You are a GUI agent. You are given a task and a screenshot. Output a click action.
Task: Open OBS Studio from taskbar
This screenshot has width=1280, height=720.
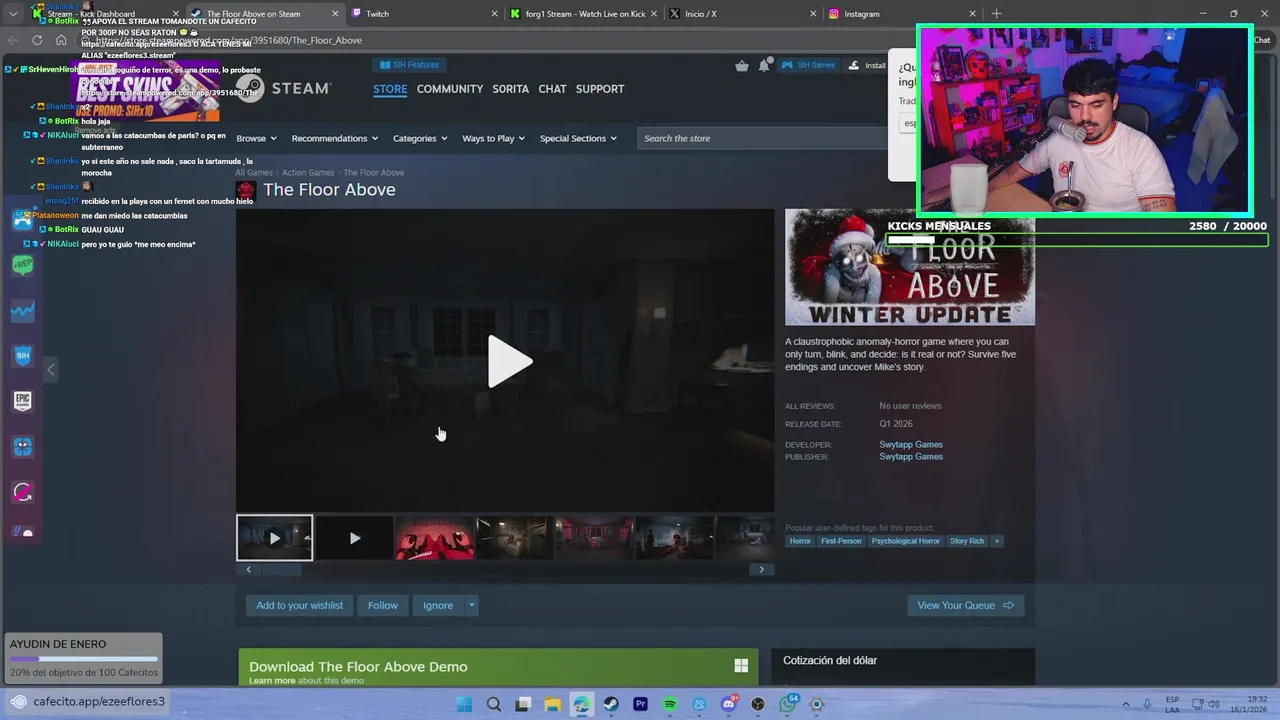pos(758,704)
